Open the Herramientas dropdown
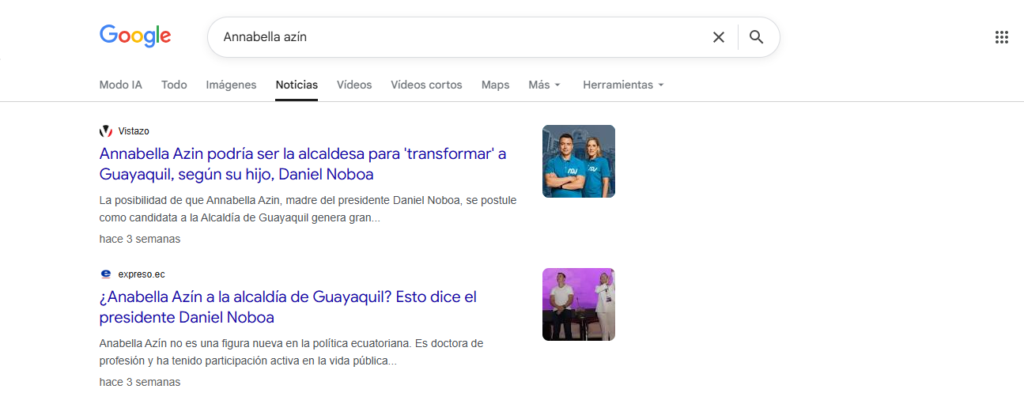 pos(623,85)
